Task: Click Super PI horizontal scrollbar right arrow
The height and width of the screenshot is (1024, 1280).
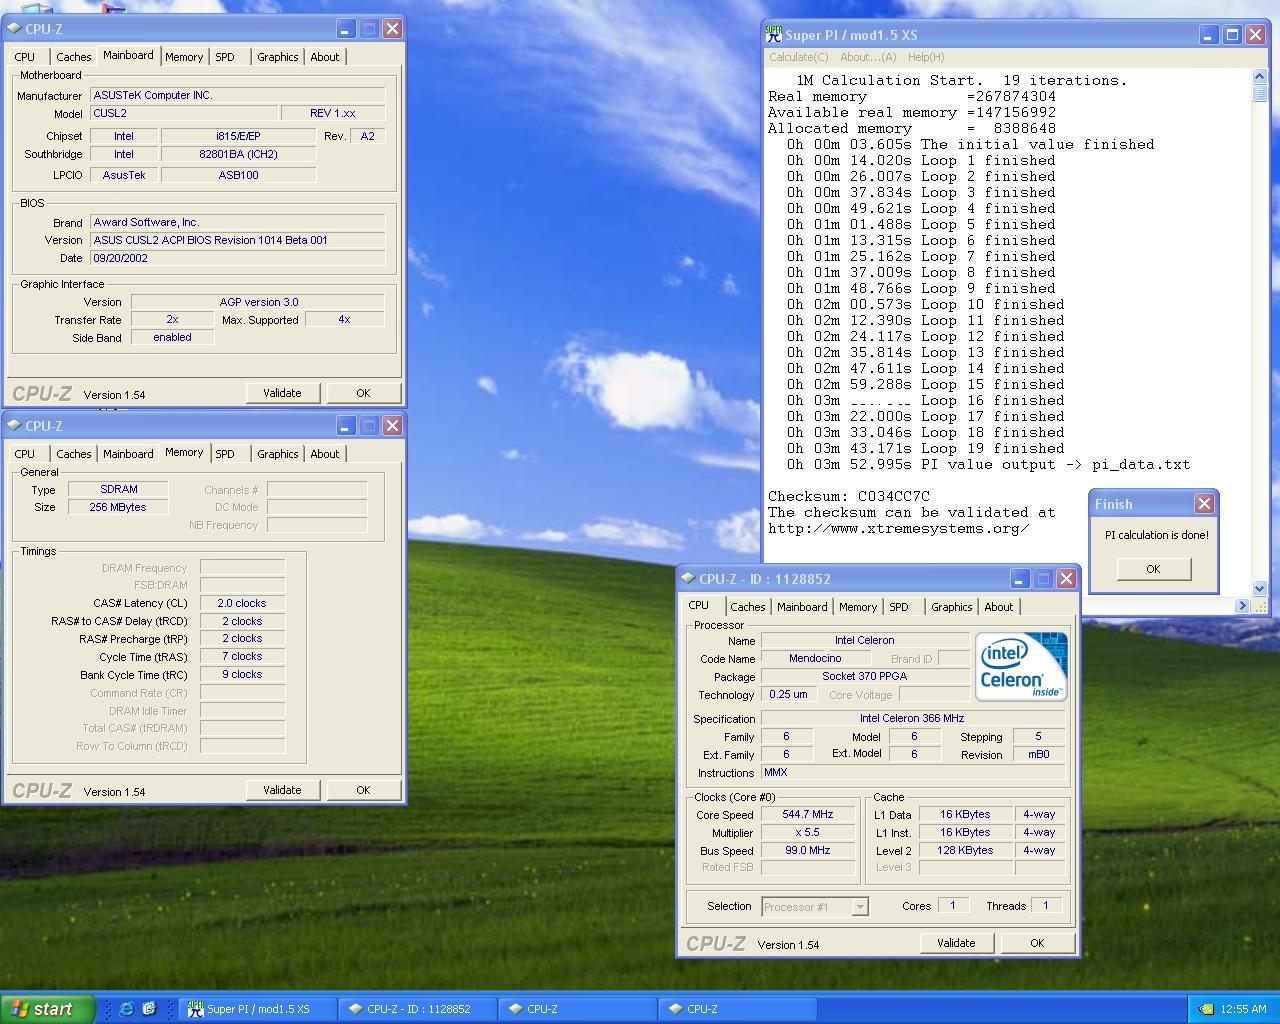Action: click(x=1242, y=605)
